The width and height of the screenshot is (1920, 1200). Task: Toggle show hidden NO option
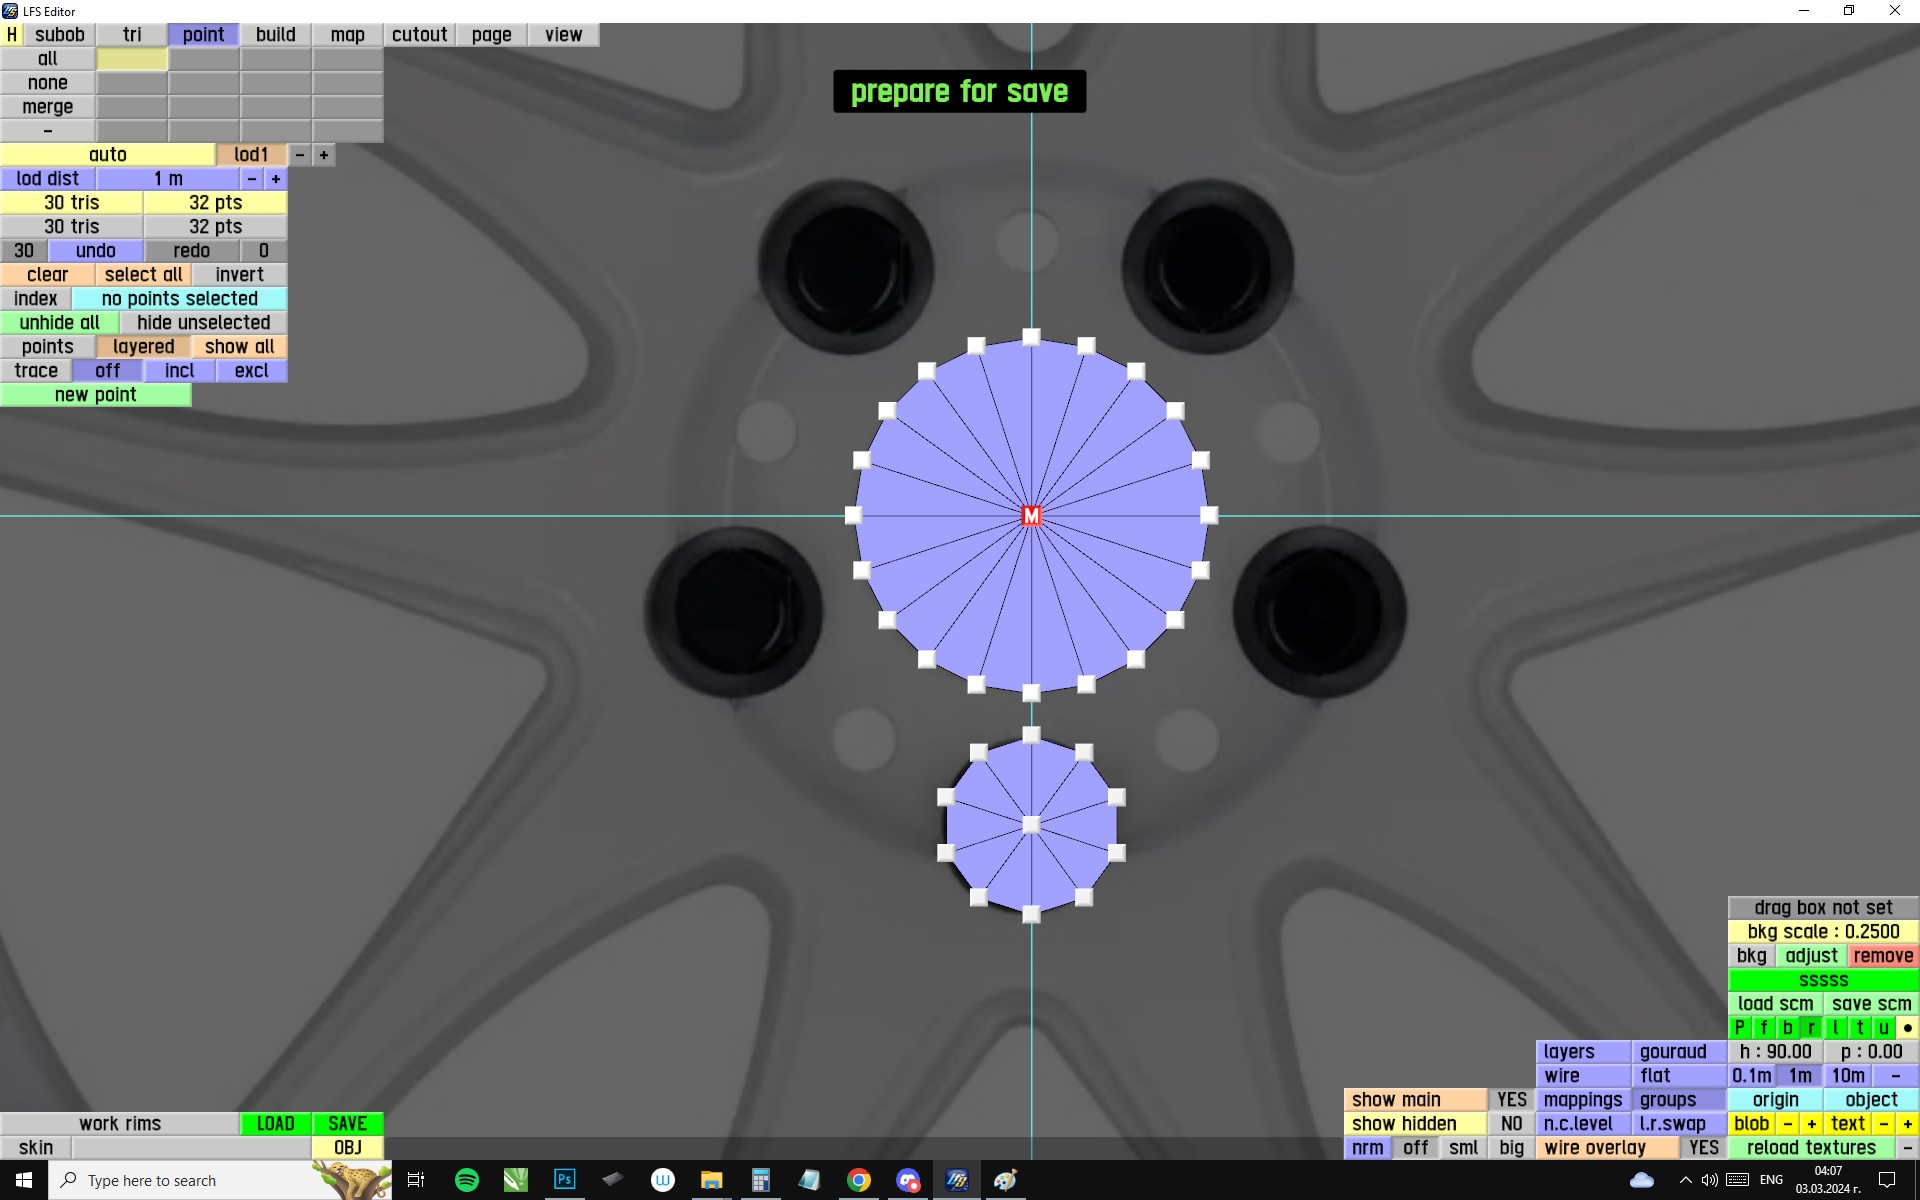point(1511,1123)
